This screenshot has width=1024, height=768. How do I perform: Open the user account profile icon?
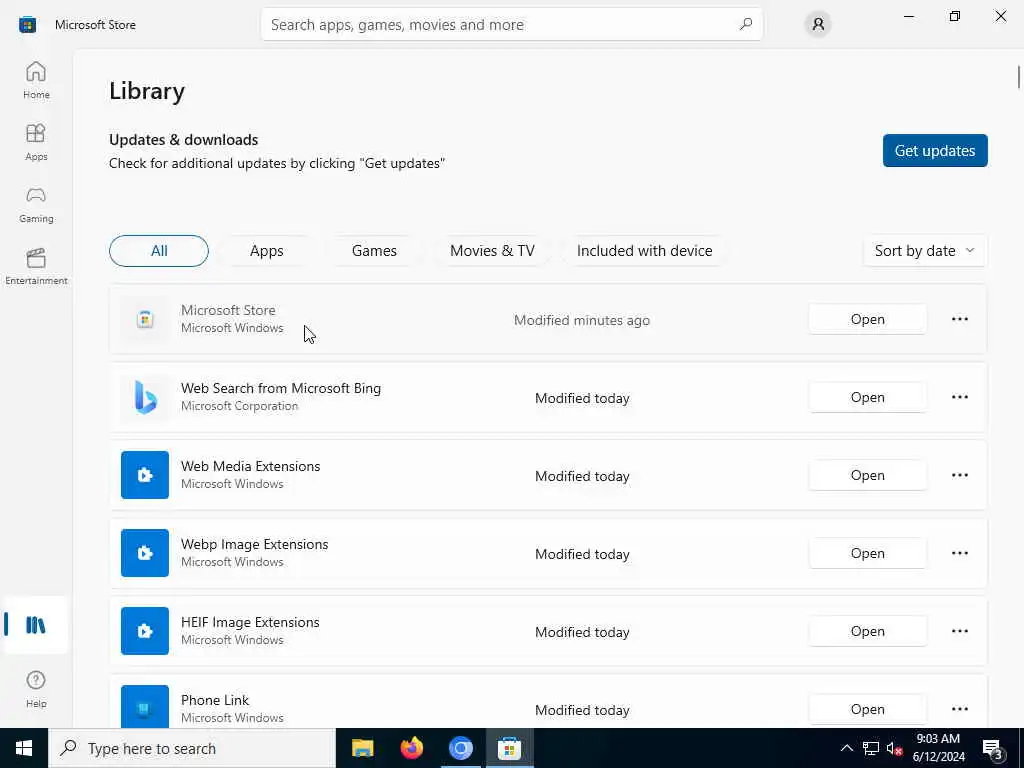click(818, 24)
